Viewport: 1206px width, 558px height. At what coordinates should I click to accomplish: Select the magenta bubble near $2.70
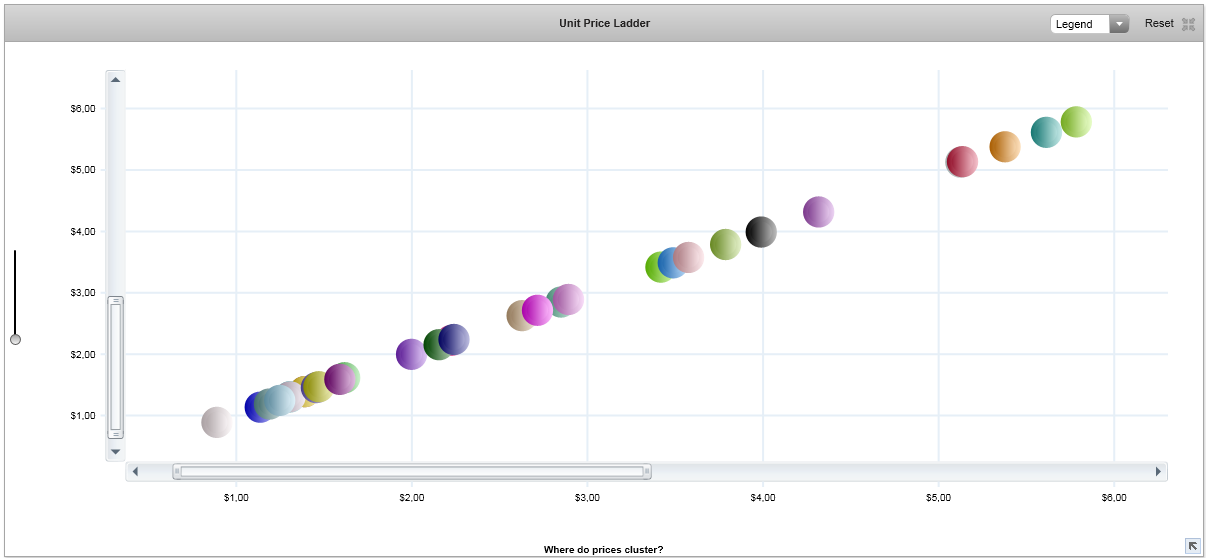pyautogui.click(x=537, y=310)
